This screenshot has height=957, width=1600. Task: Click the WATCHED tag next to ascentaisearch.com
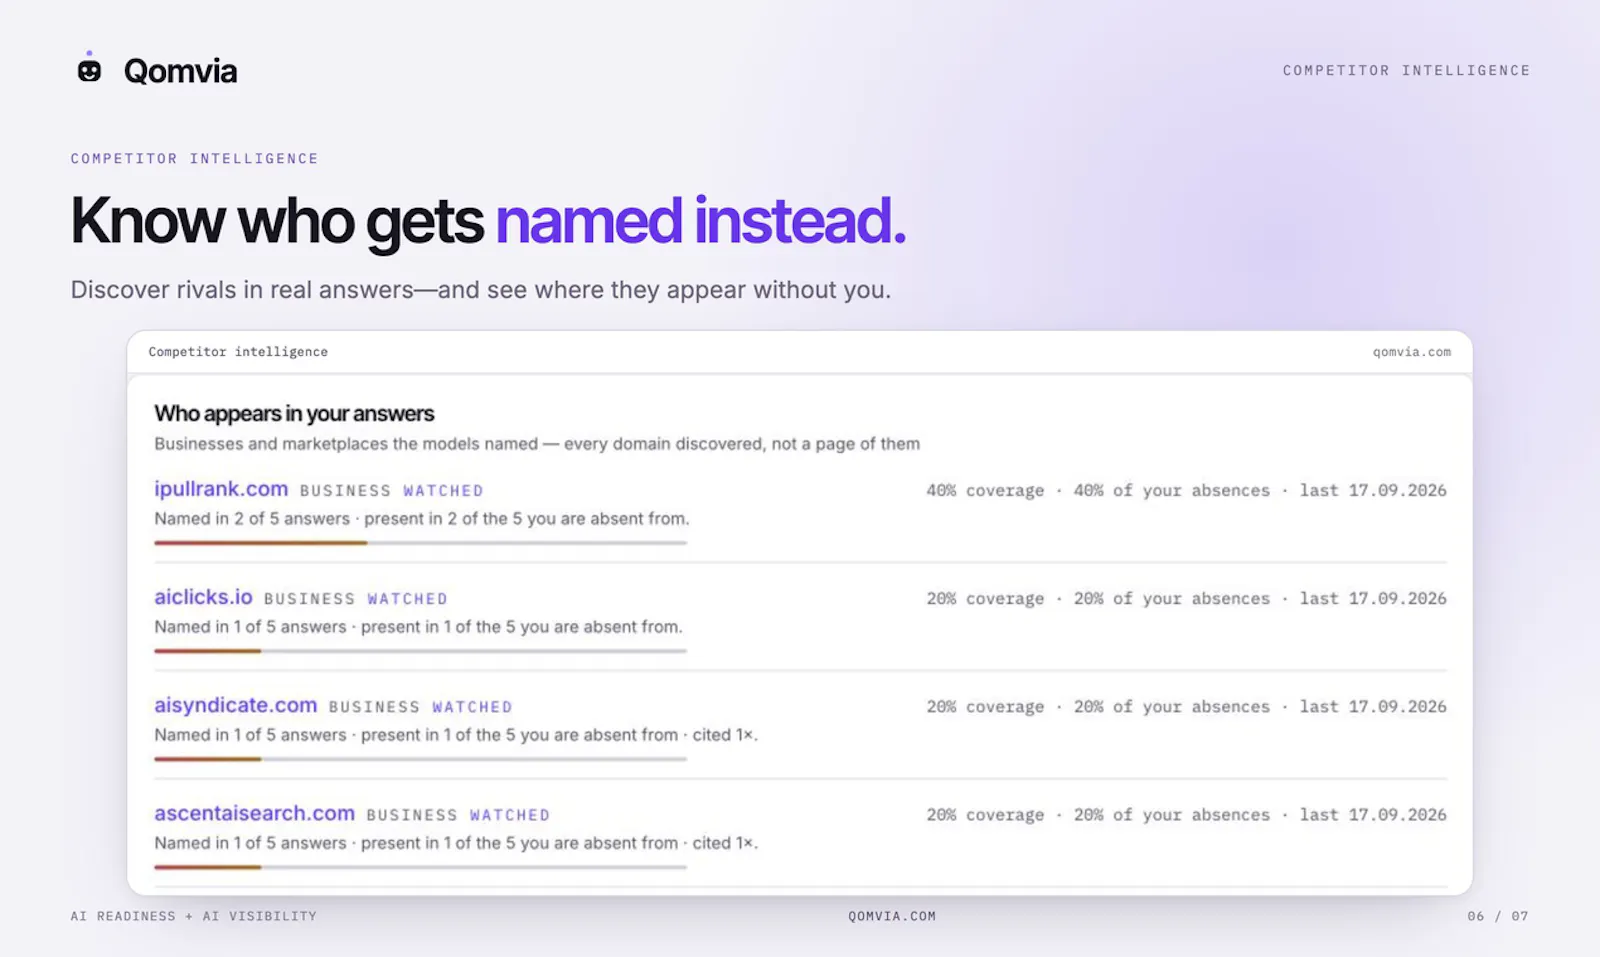[x=510, y=815]
